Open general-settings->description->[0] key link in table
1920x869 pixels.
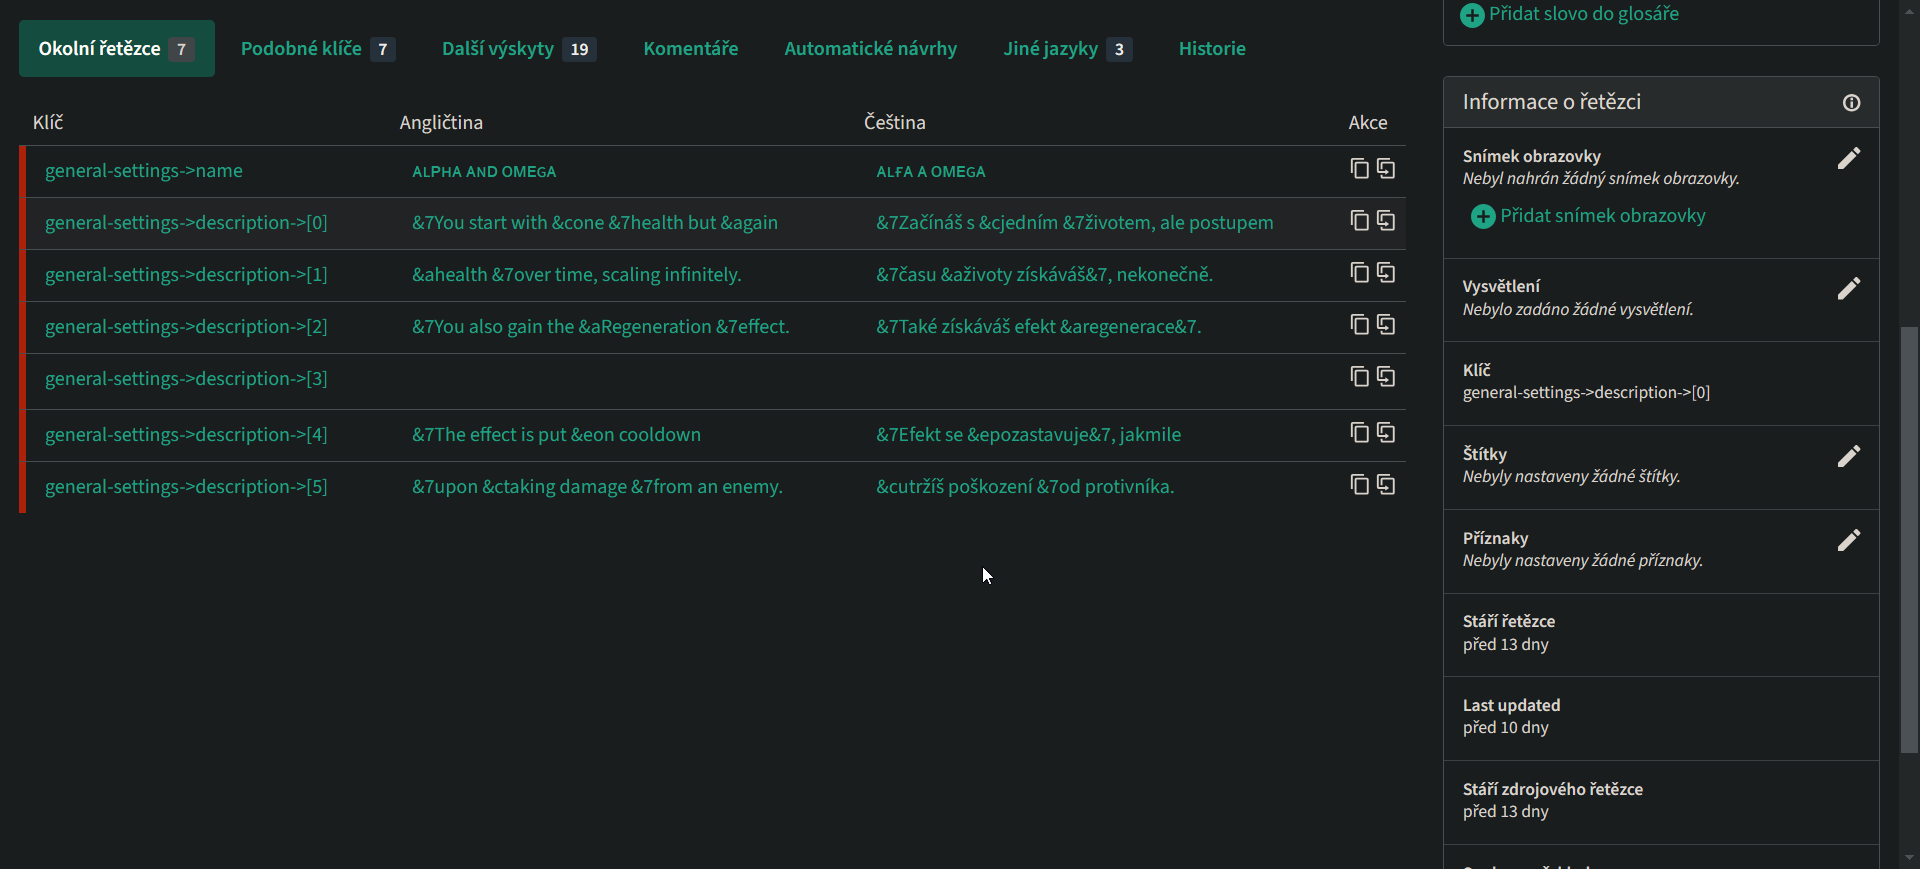pos(186,223)
